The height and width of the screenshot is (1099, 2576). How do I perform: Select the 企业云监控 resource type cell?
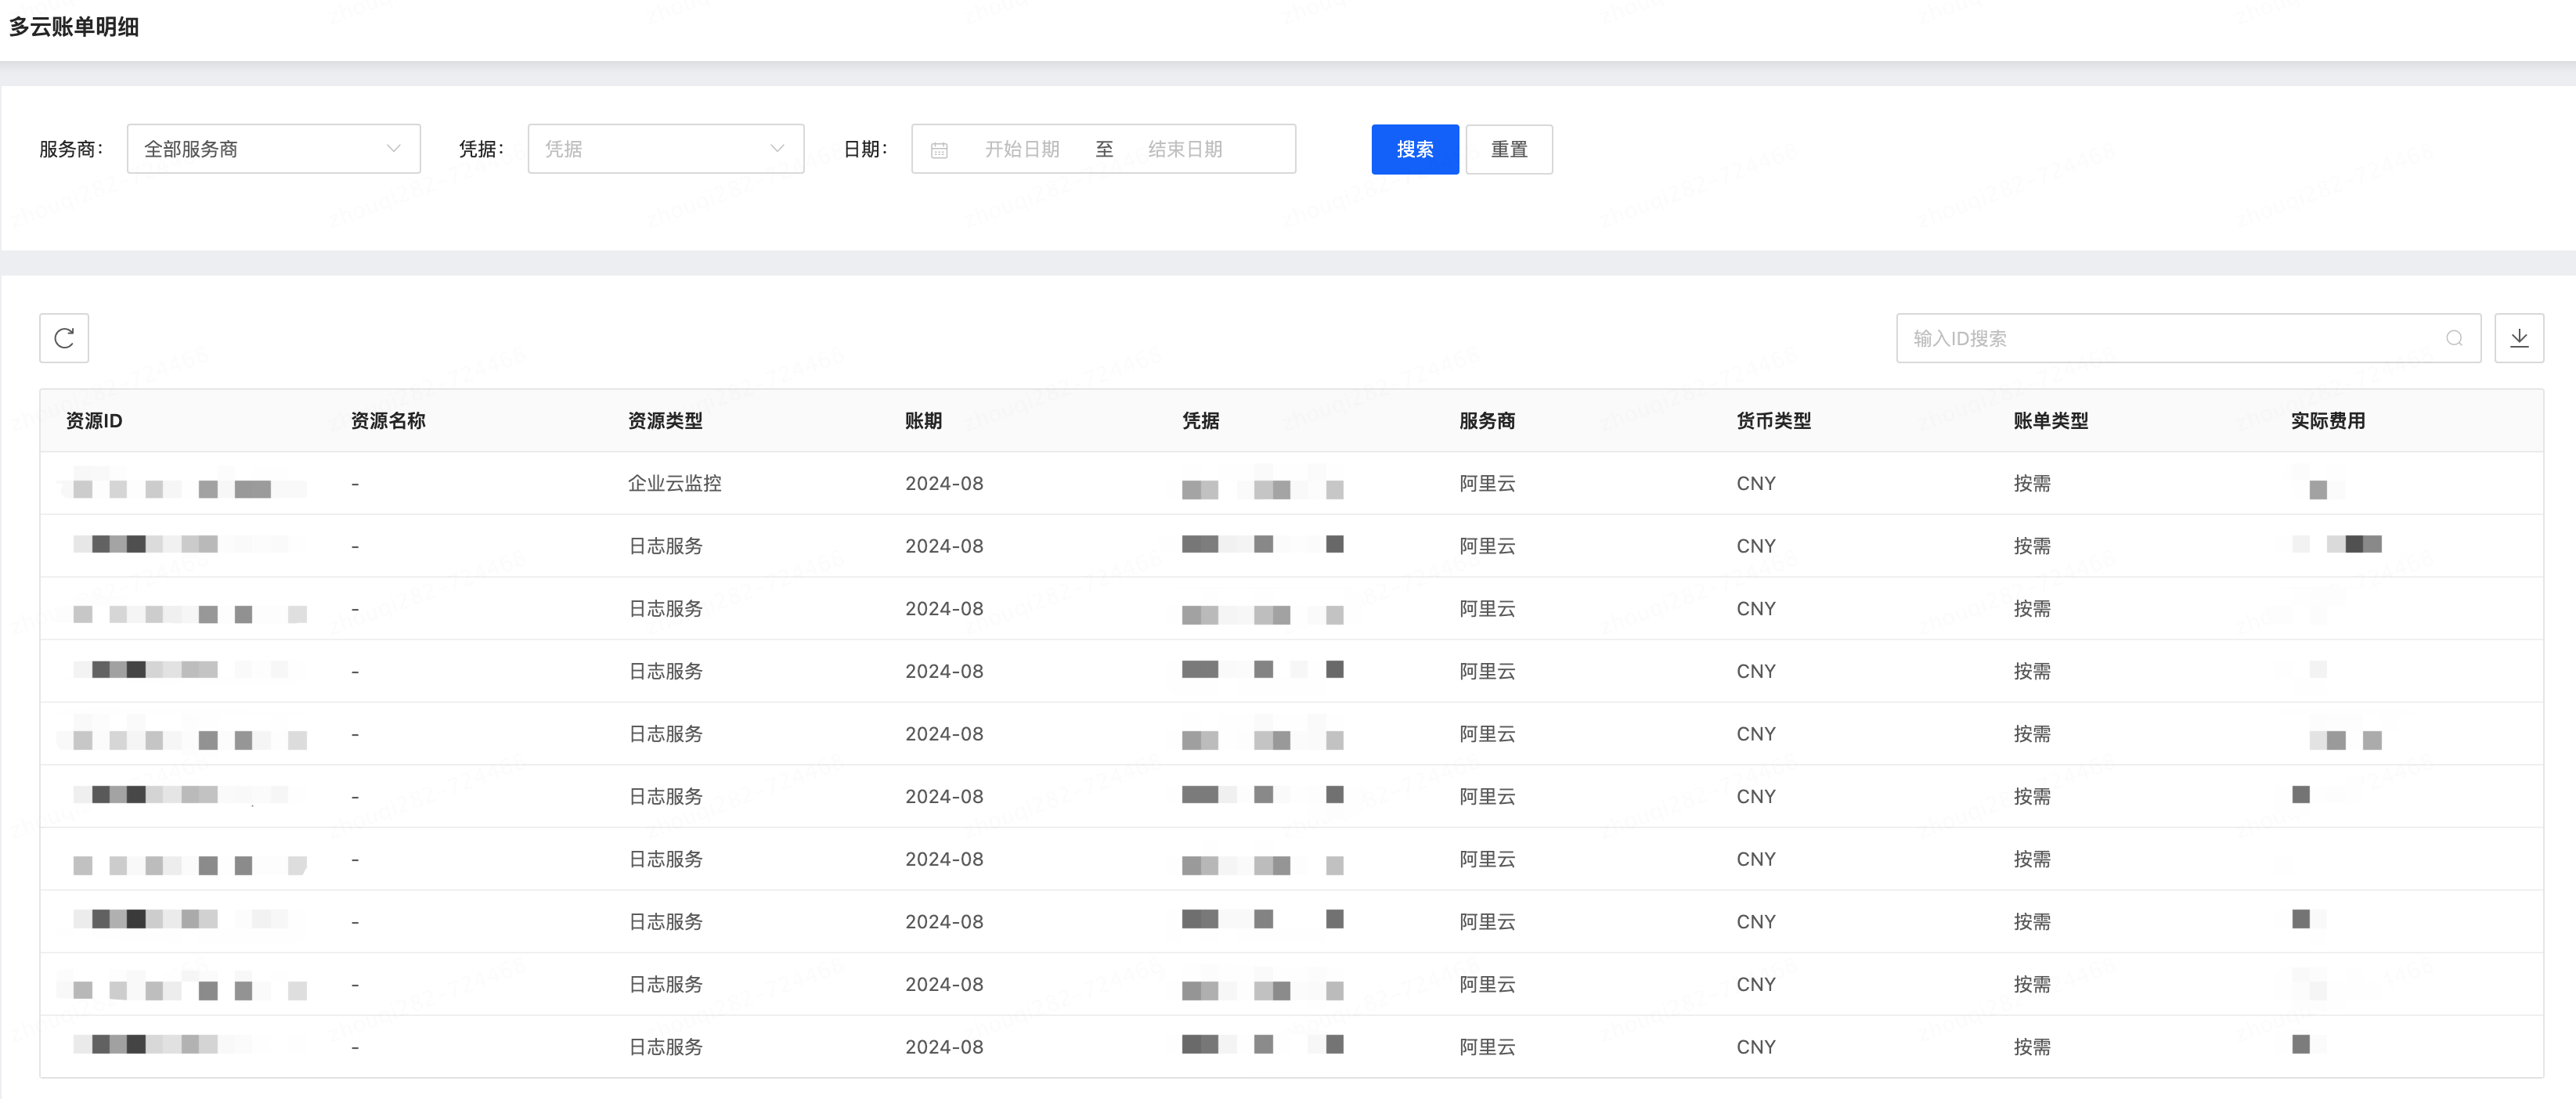coord(674,483)
